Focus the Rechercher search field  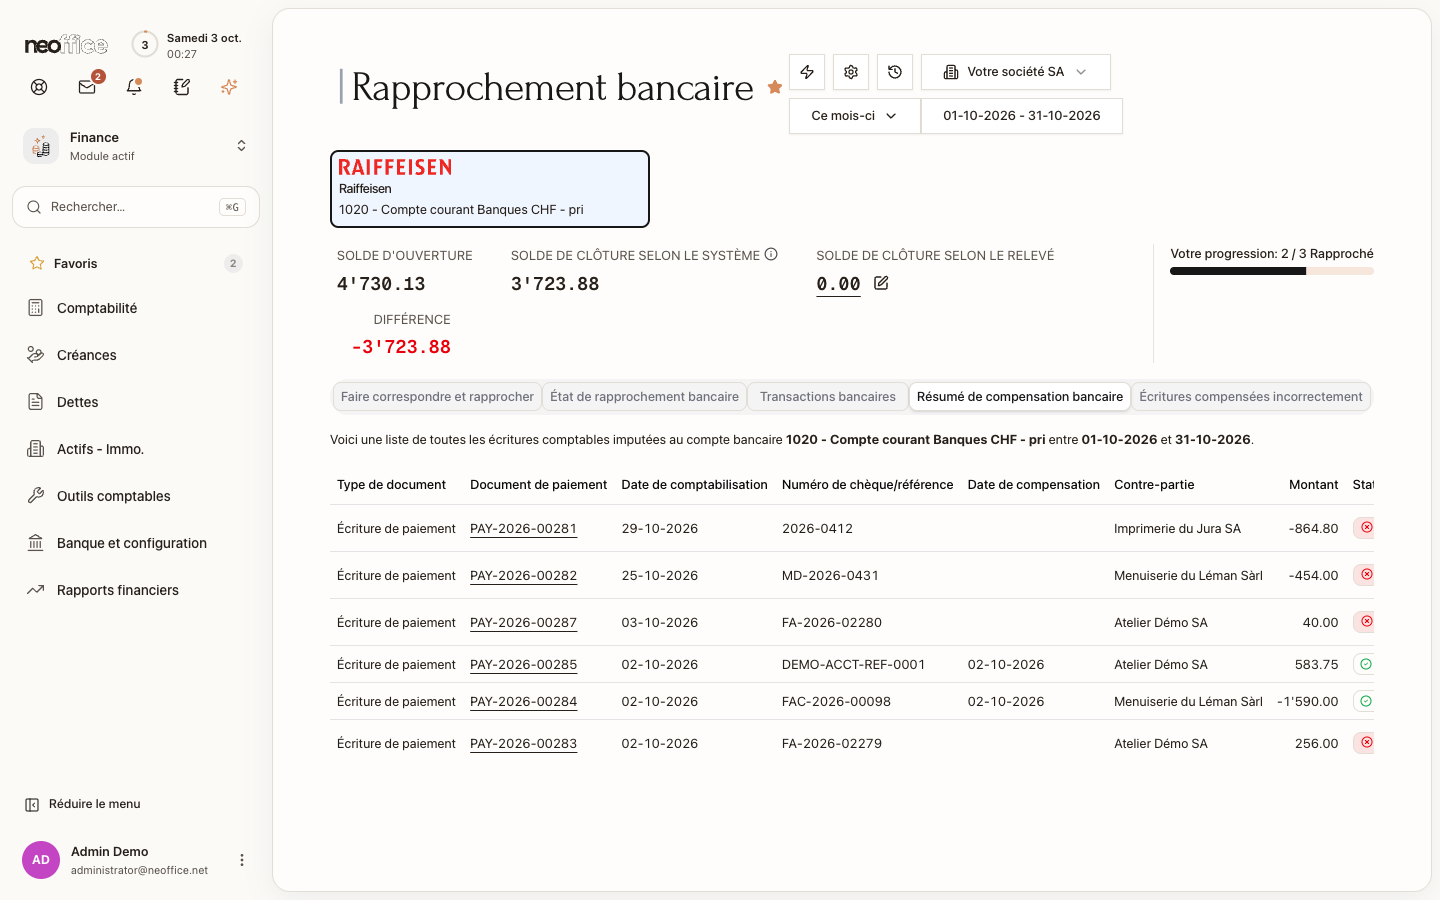pyautogui.click(x=136, y=207)
